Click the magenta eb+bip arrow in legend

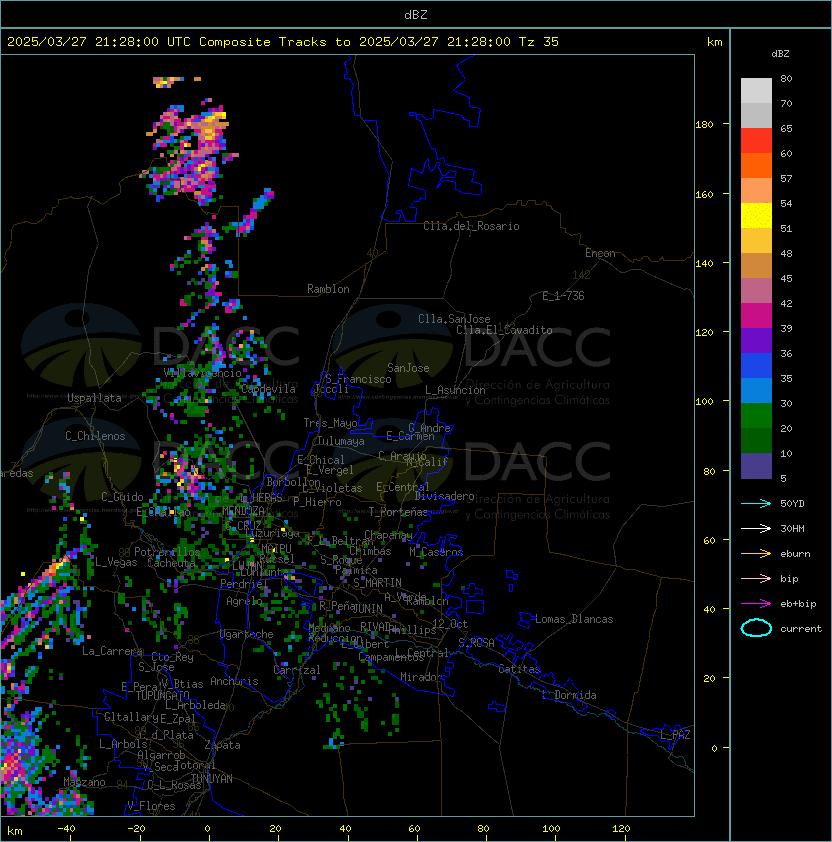(756, 604)
